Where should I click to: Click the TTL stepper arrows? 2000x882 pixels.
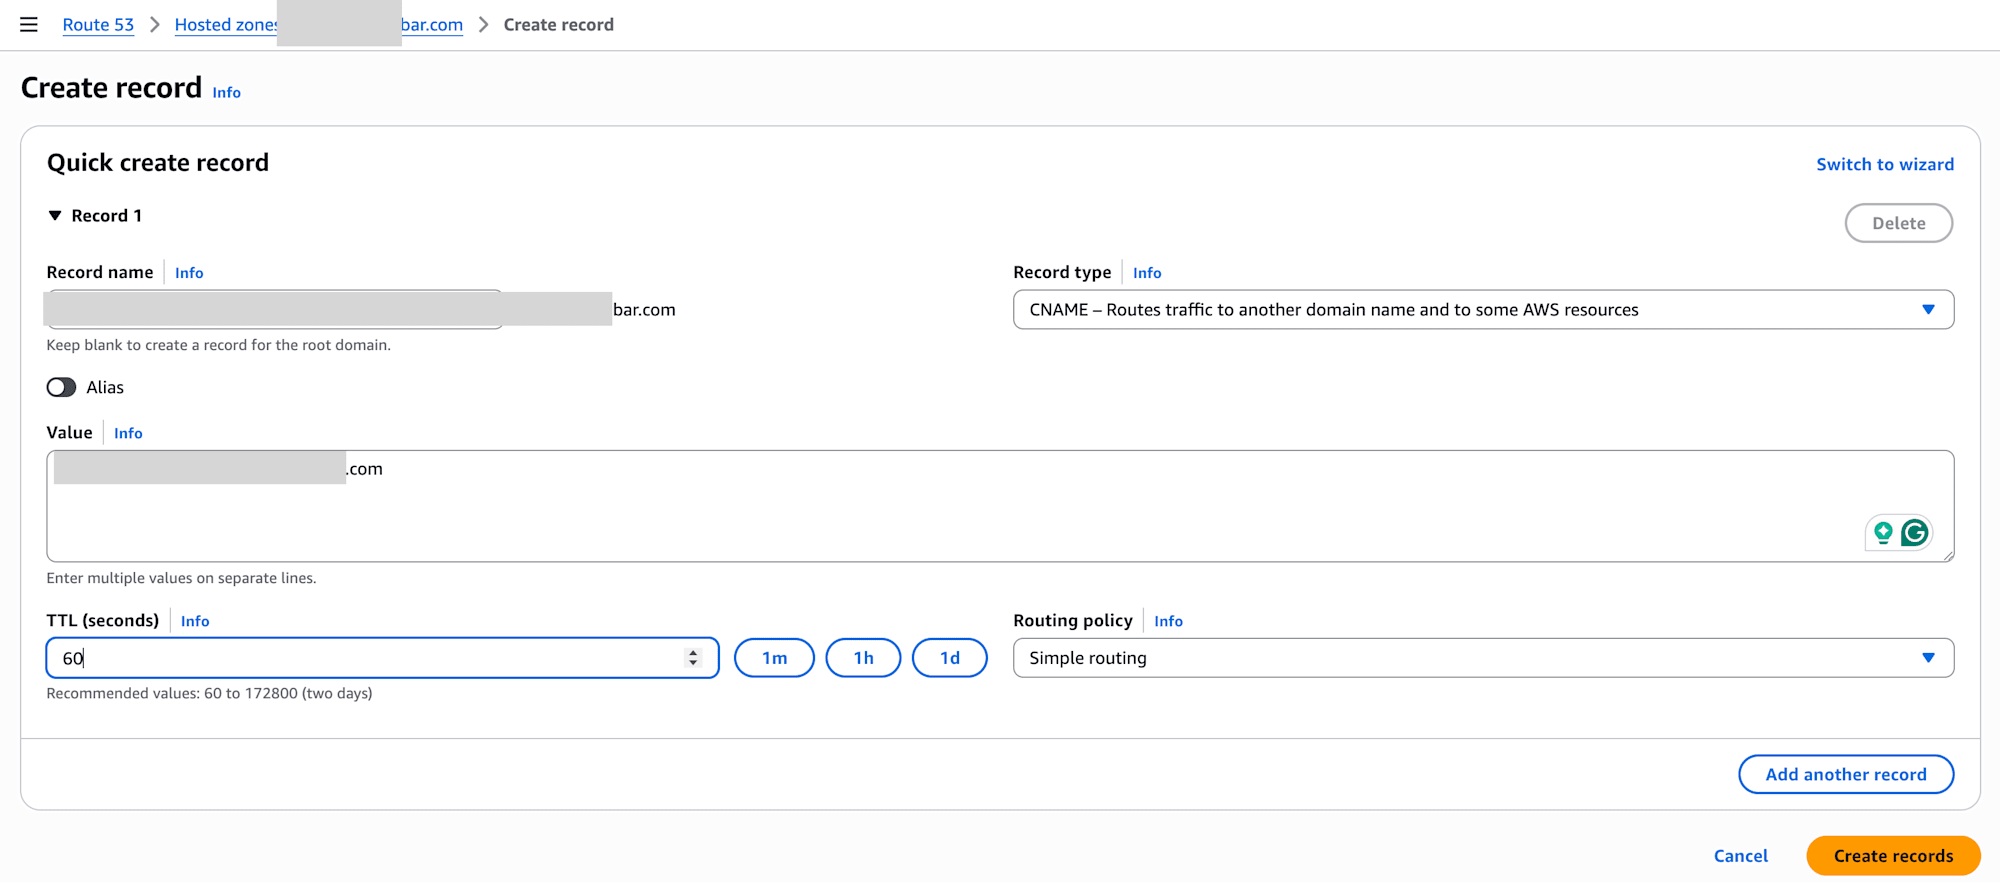[693, 658]
